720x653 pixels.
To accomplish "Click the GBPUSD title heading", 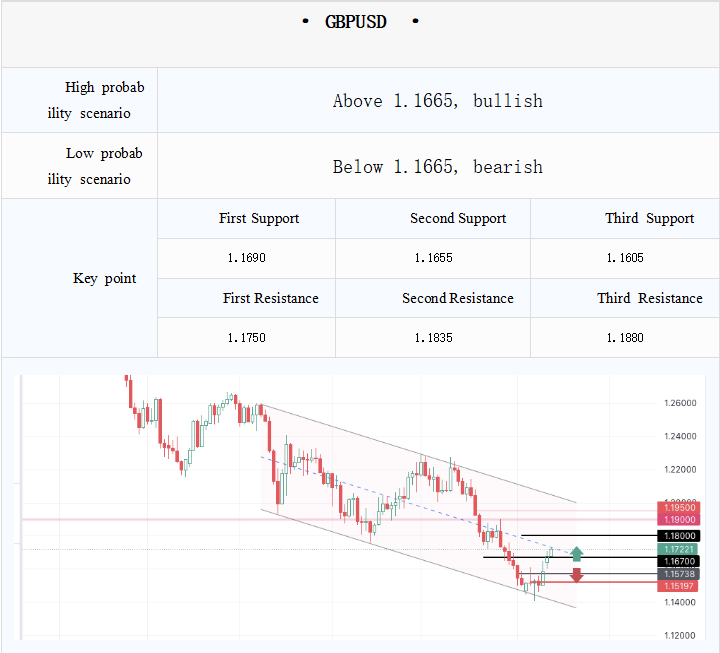I will pos(356,22).
